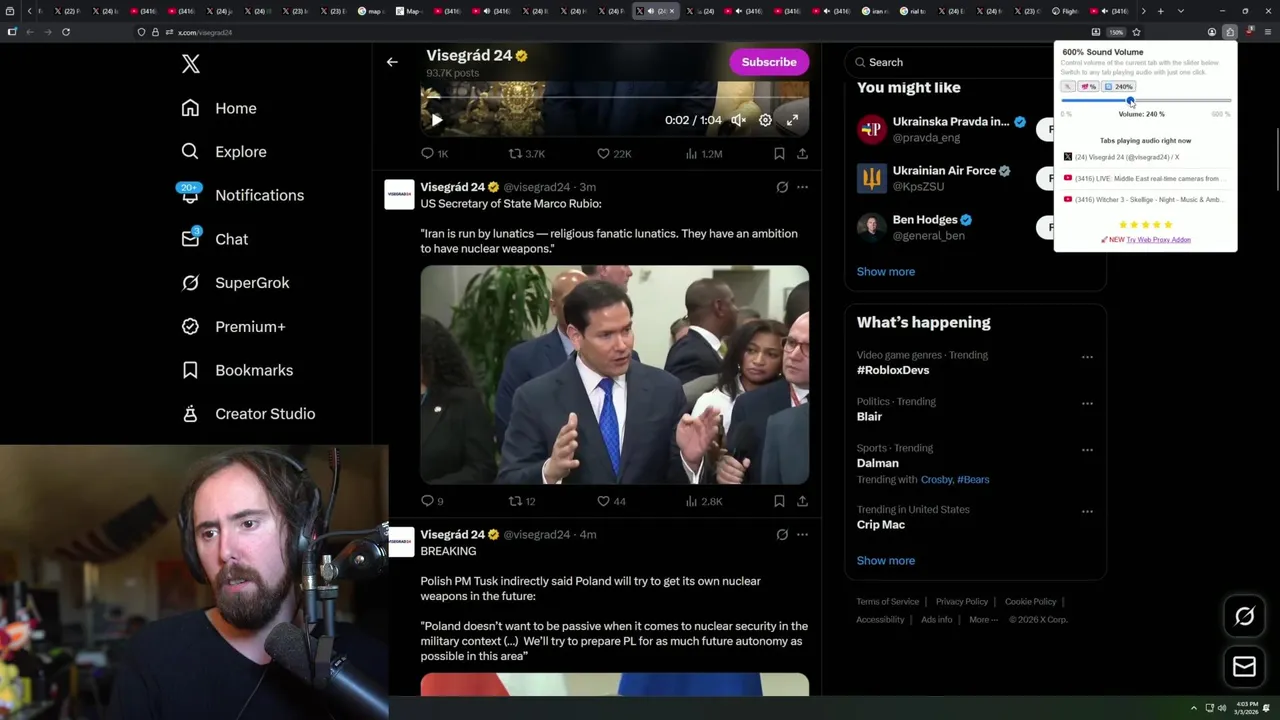Open Grok action on Tusk BREAKING post

point(782,535)
